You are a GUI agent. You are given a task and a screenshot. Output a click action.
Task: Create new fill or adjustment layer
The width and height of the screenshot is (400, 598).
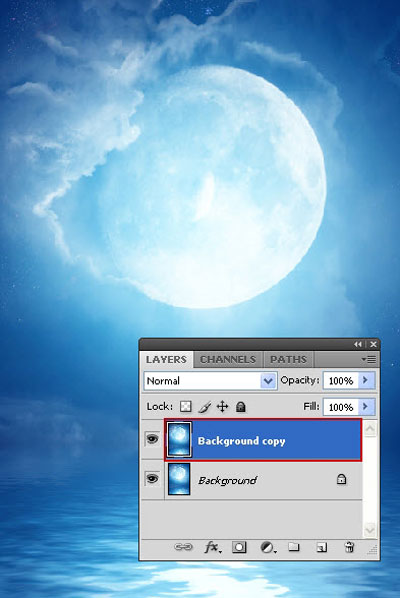268,548
